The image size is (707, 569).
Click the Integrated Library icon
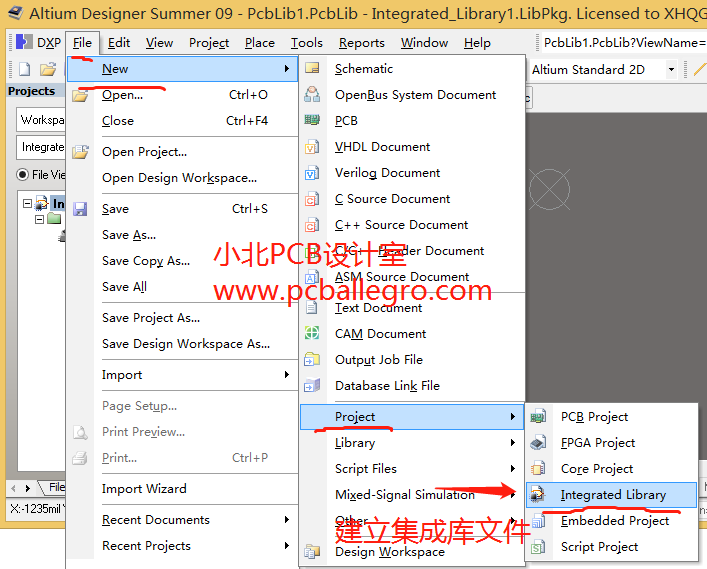(x=537, y=494)
